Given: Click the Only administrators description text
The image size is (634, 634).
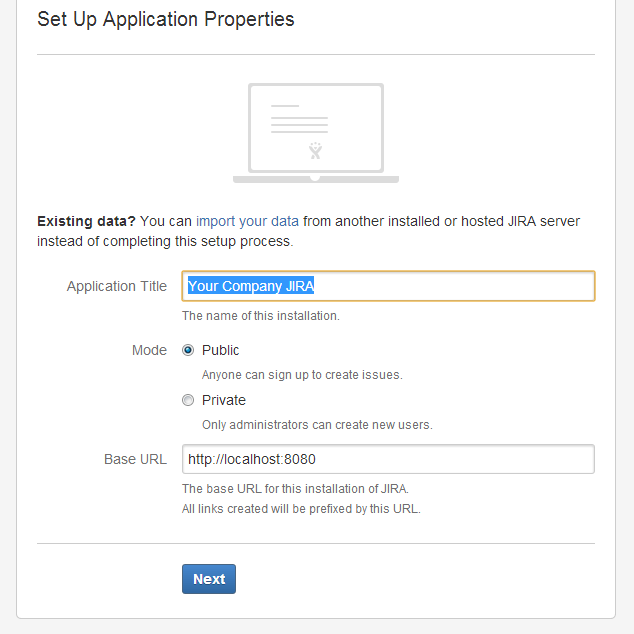Looking at the screenshot, I should click(x=317, y=425).
